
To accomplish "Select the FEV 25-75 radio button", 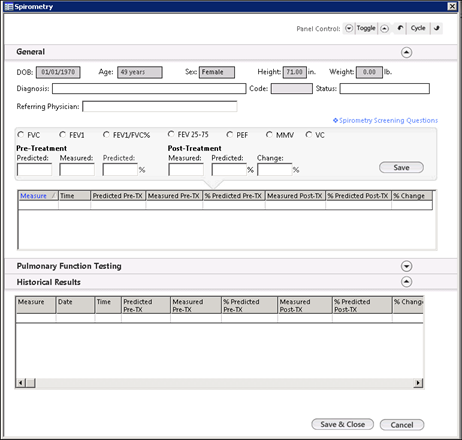I will [171, 134].
